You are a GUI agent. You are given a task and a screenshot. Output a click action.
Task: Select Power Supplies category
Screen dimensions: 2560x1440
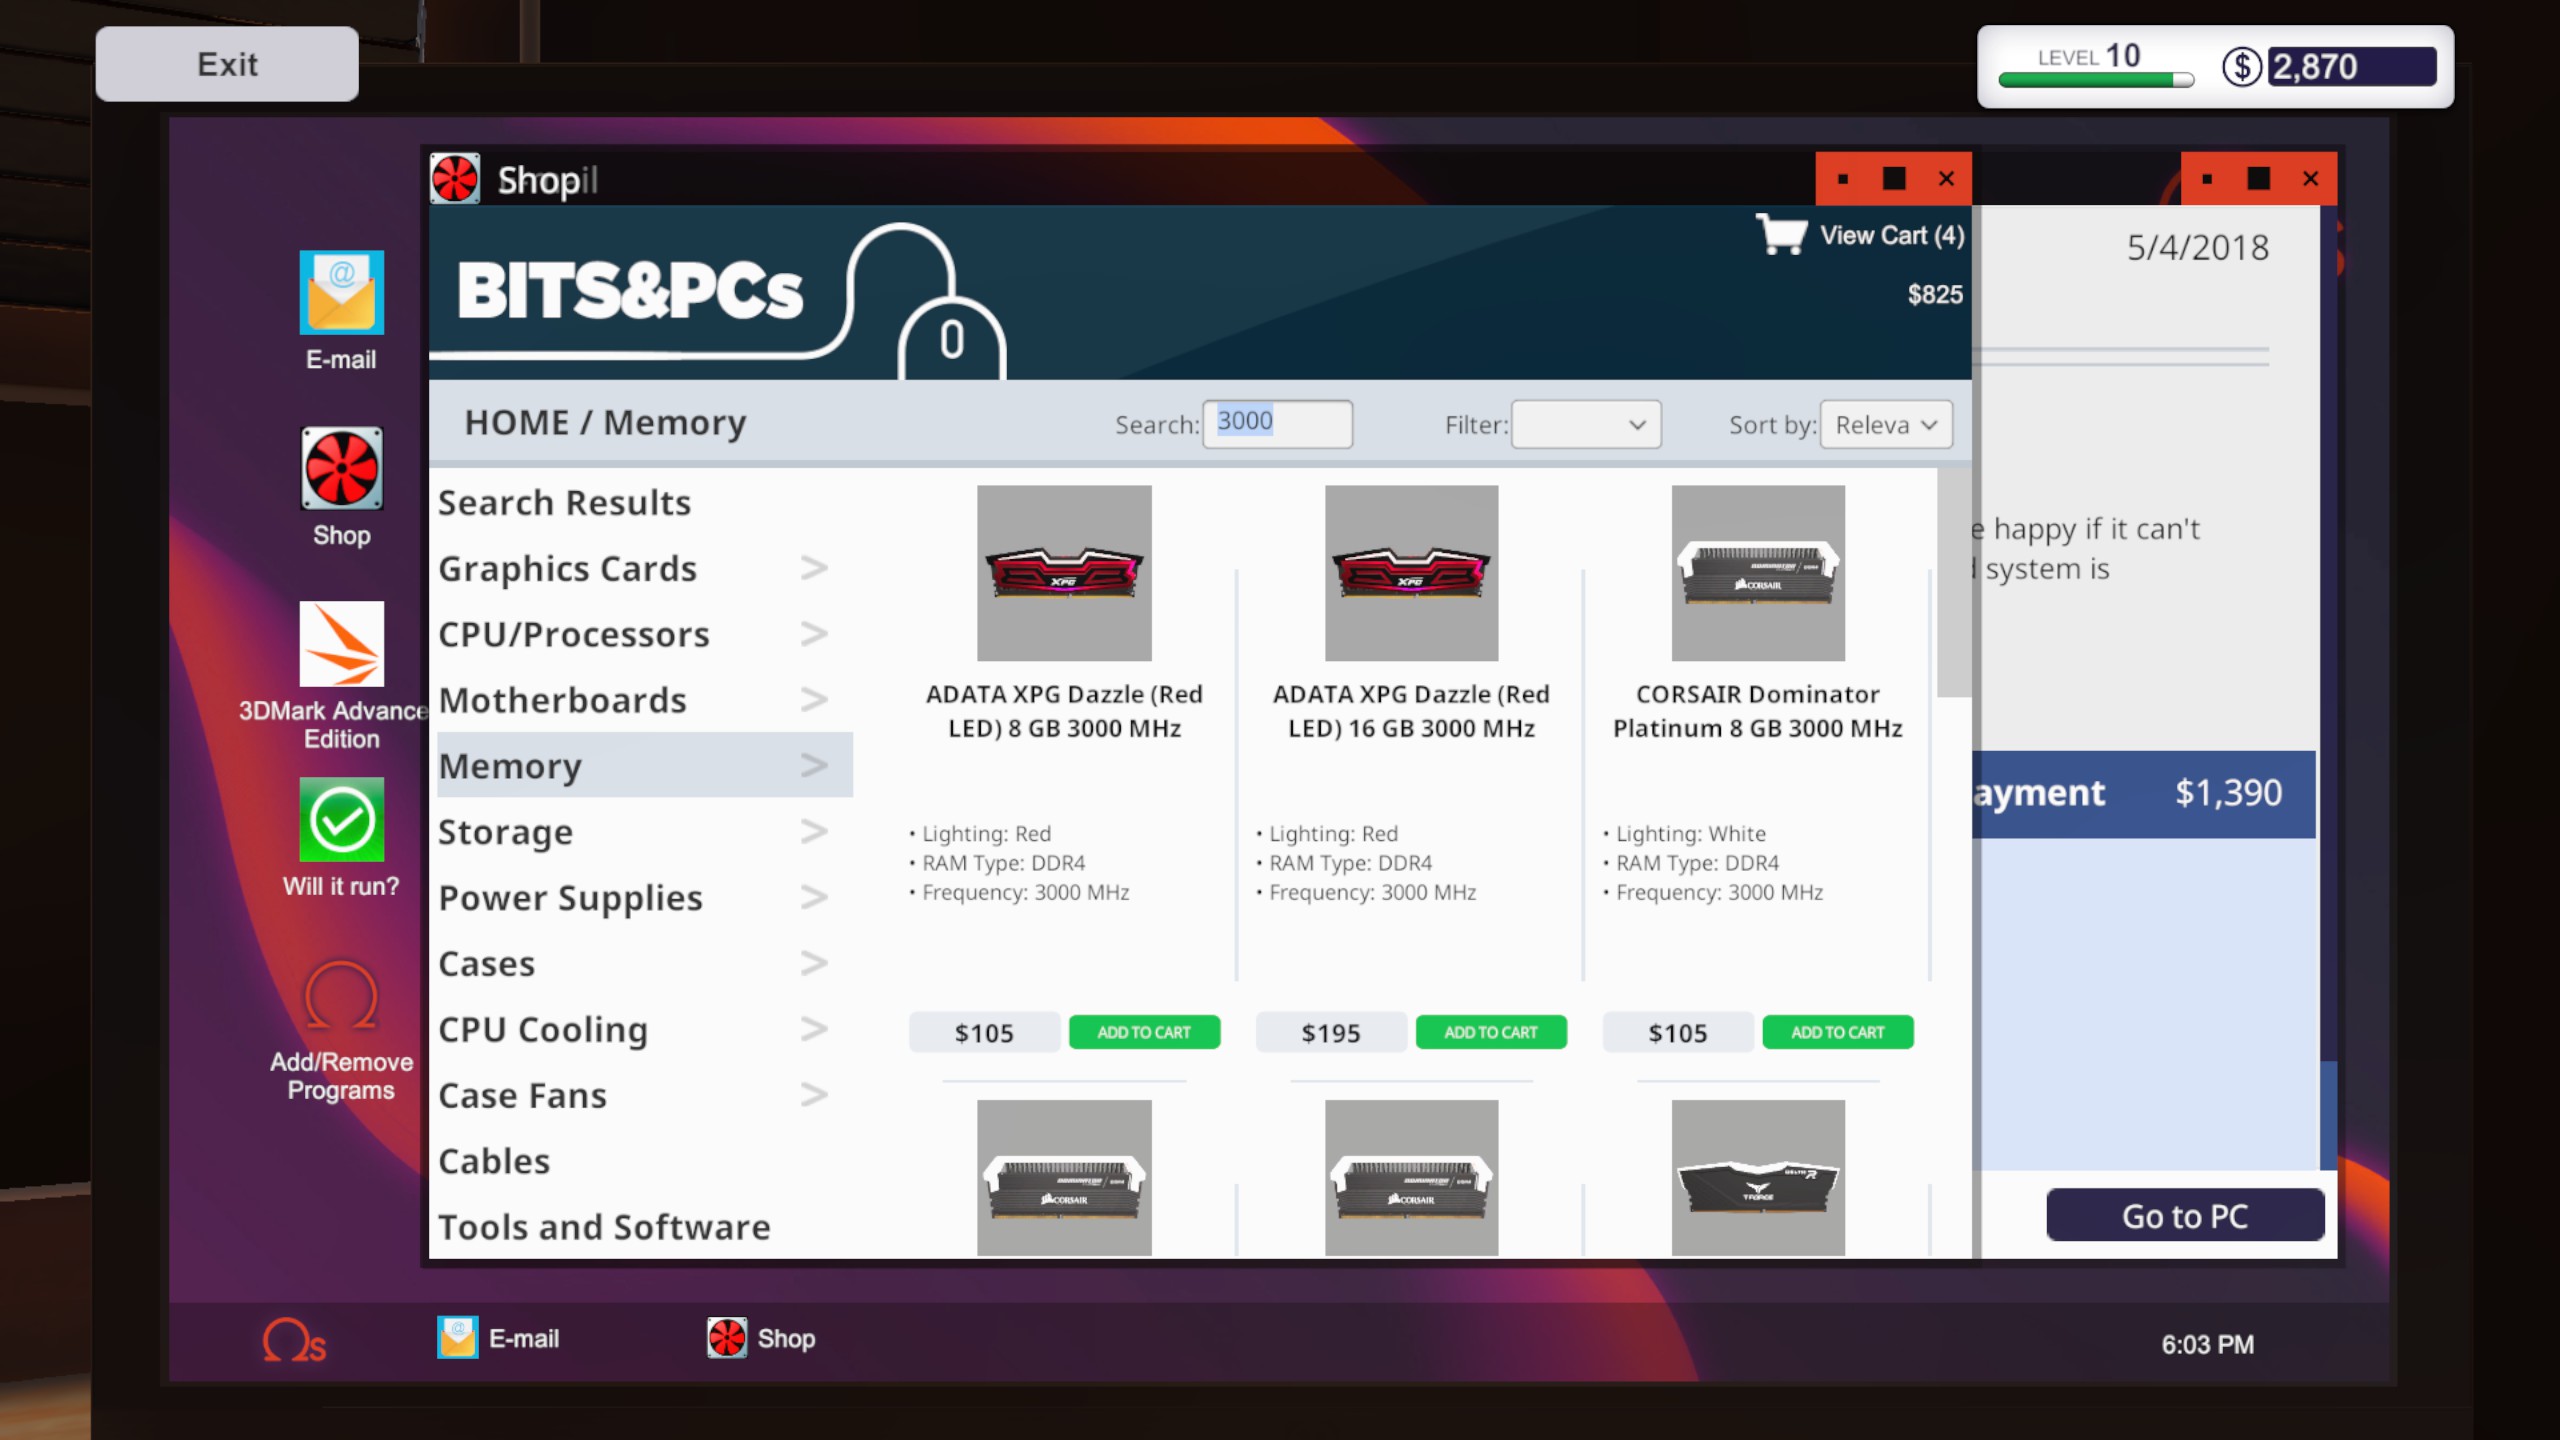570,898
